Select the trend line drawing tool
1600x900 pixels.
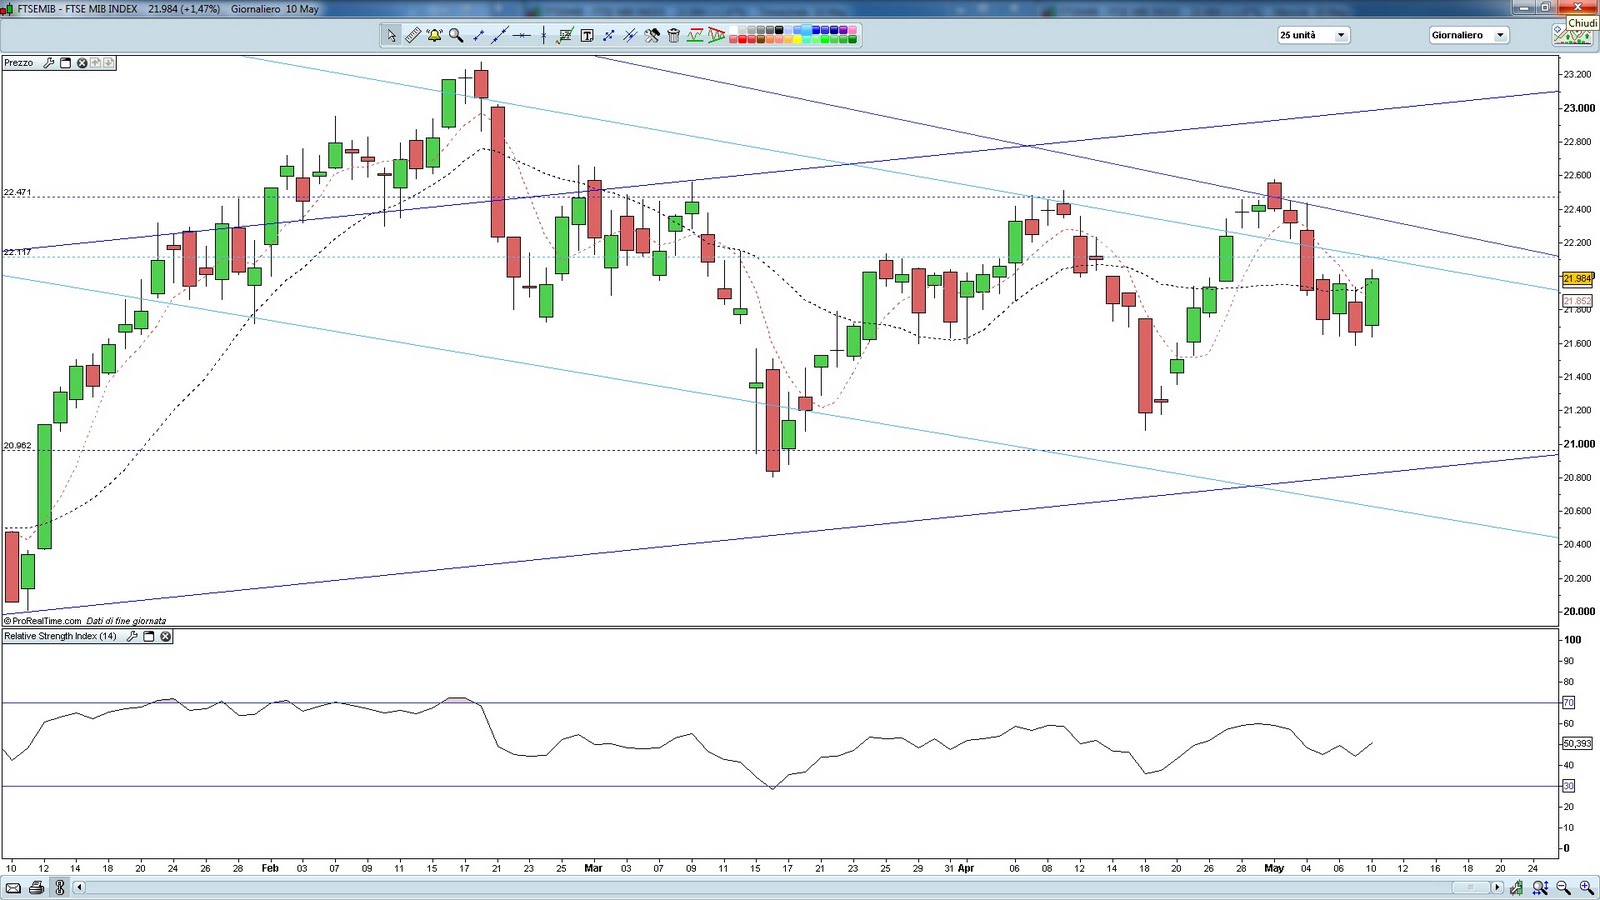(499, 35)
